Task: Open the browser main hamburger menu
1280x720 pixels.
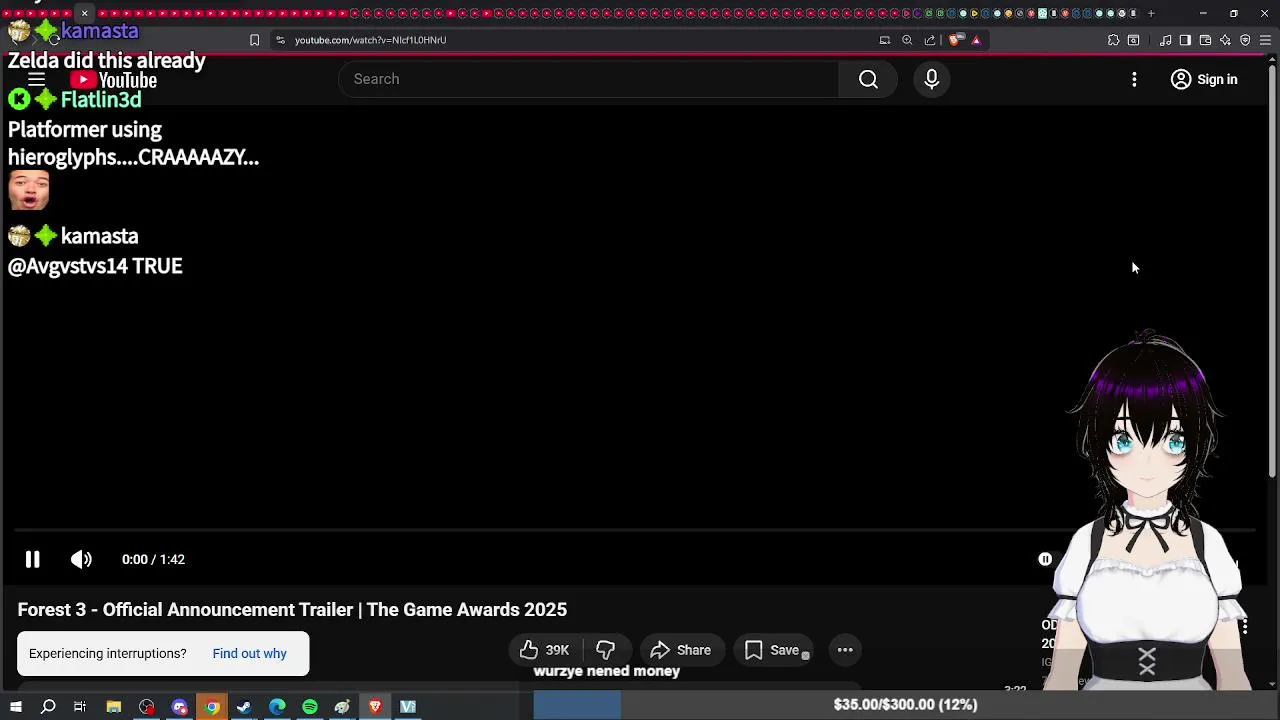Action: tap(1265, 40)
